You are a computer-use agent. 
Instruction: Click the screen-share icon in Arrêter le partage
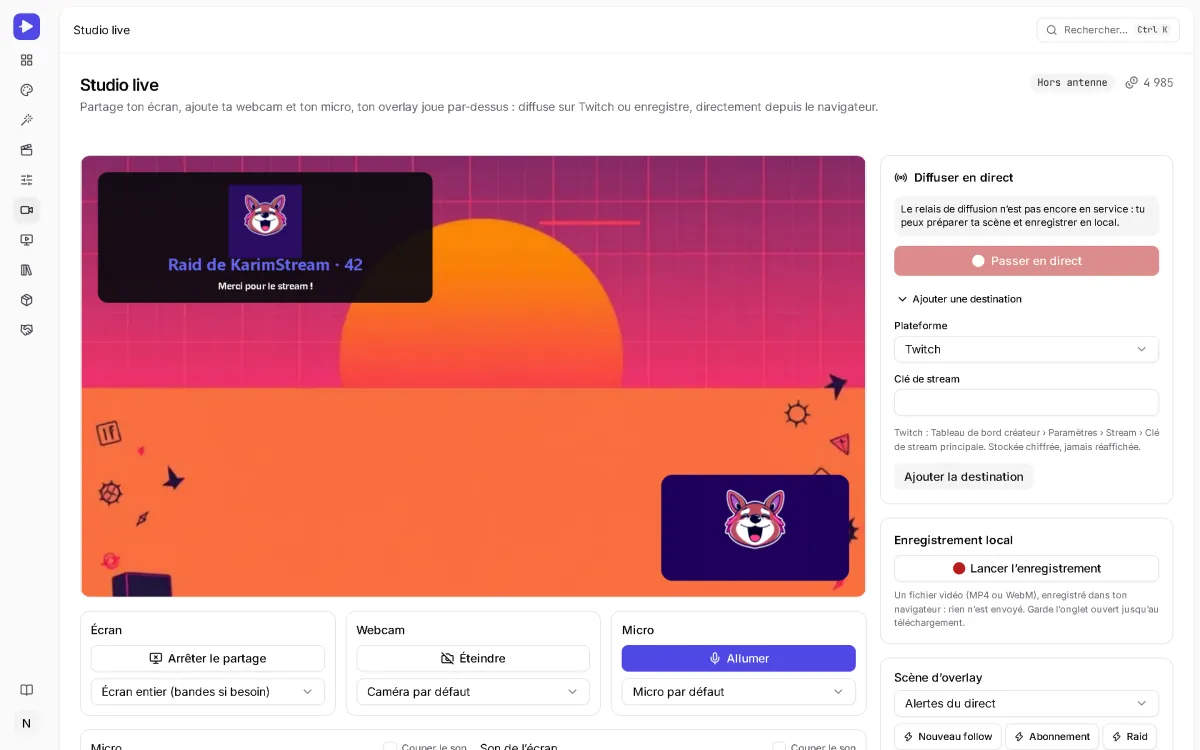(x=156, y=659)
